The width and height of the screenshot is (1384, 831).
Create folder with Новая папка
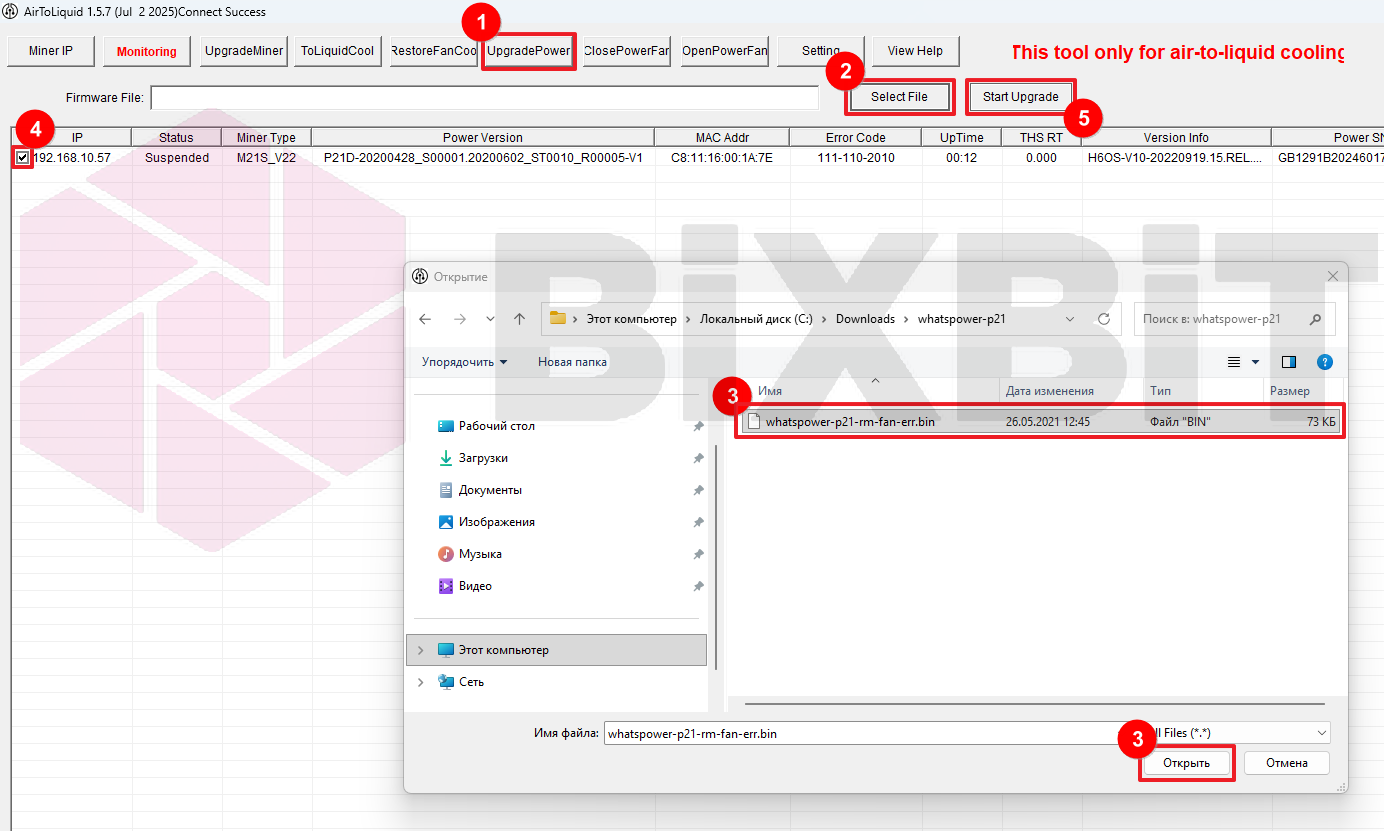click(572, 362)
